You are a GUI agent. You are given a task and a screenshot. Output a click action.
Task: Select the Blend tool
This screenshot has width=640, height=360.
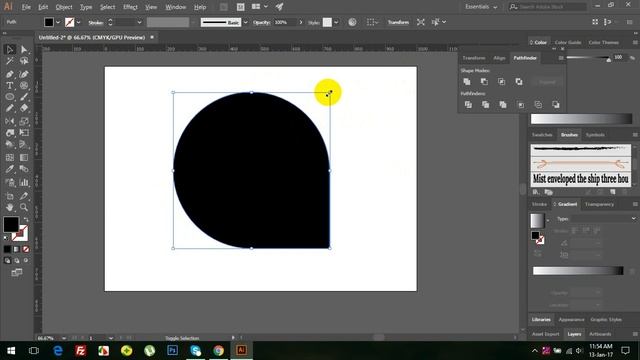(x=24, y=169)
